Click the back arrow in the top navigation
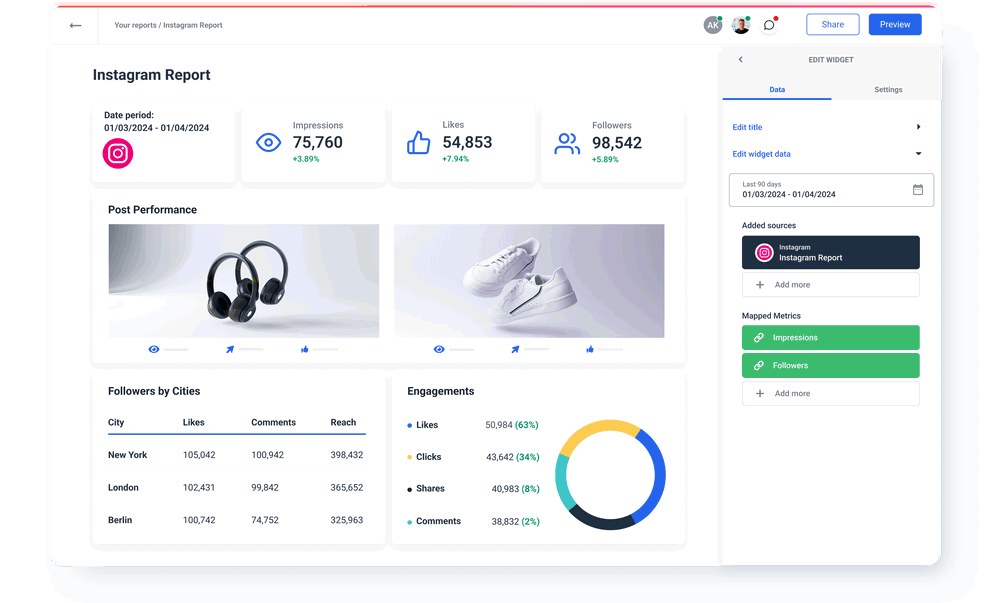 point(75,25)
